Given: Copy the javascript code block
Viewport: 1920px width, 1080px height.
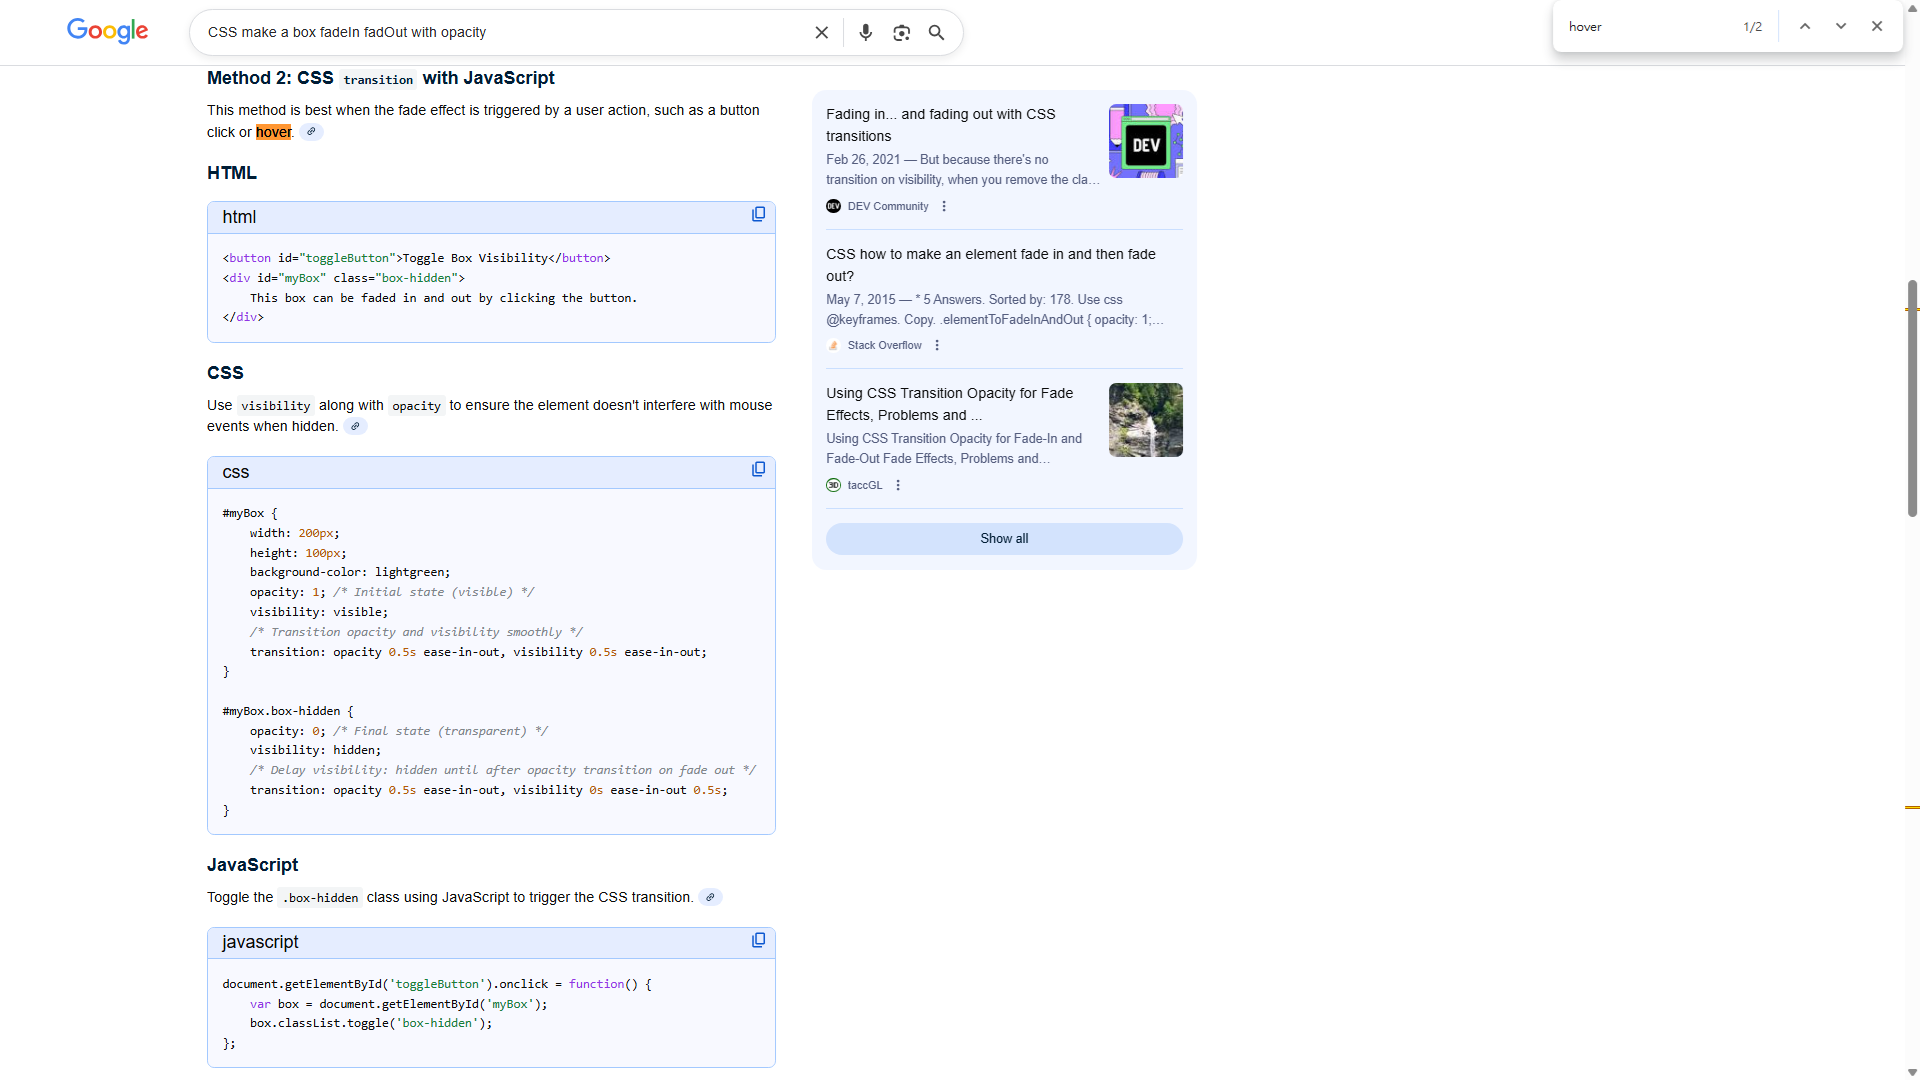Looking at the screenshot, I should point(758,941).
